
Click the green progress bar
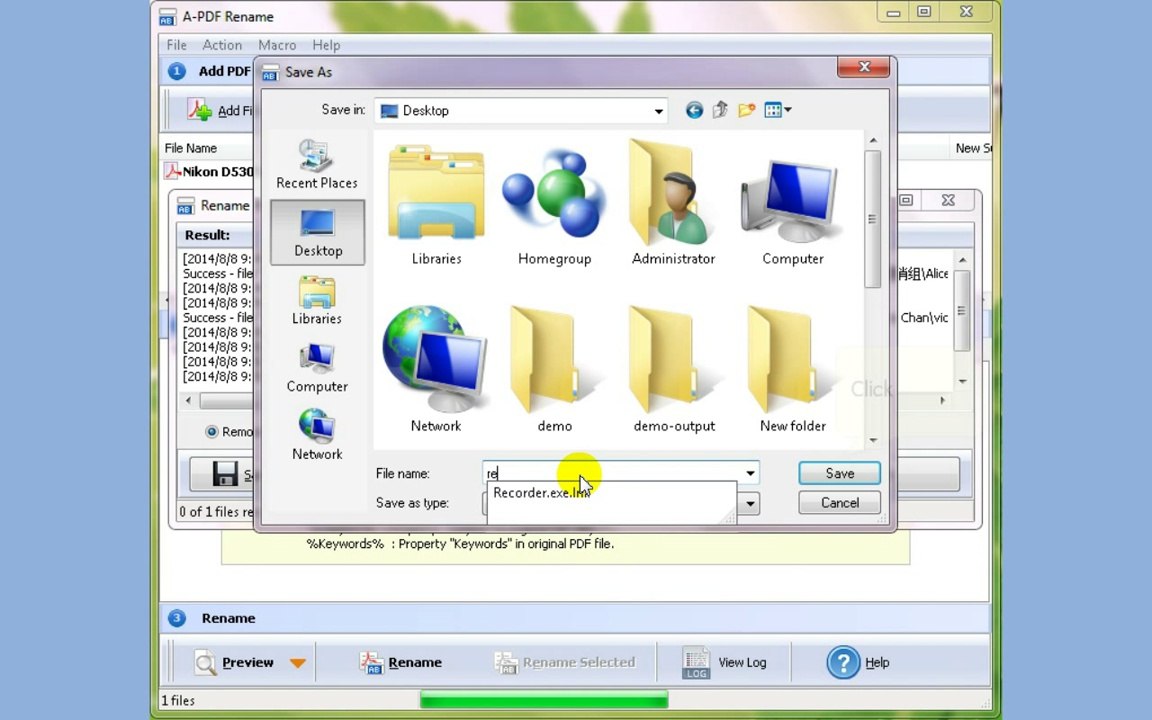click(544, 699)
